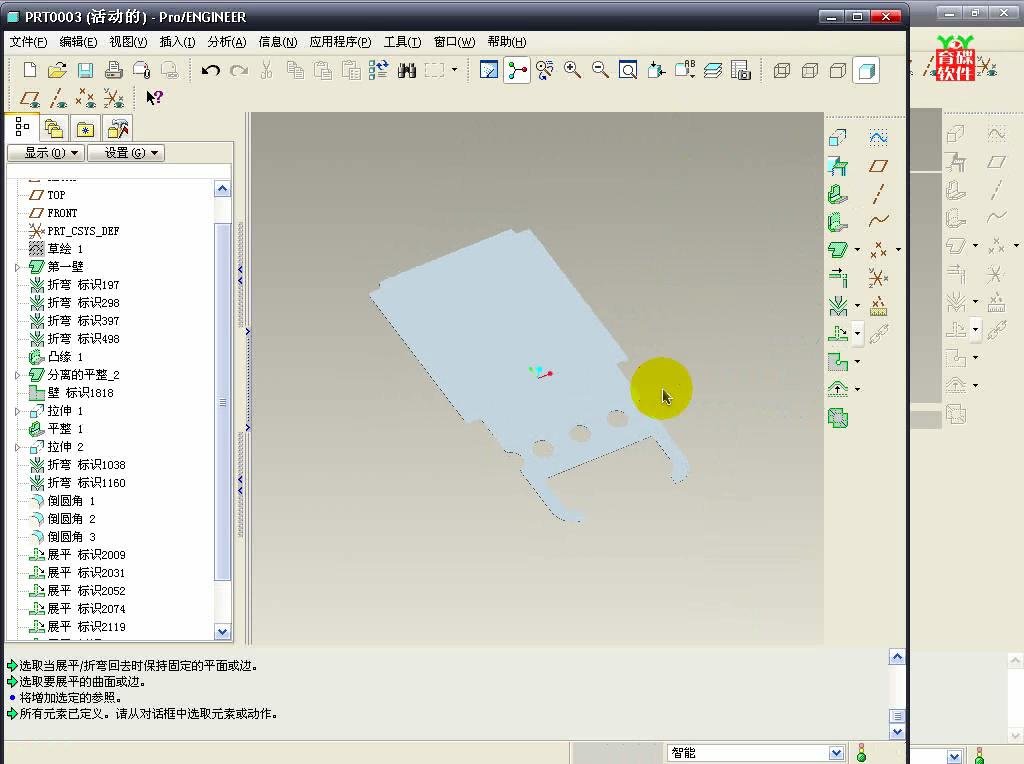Select 展平 标识2009 in model tree

tap(77, 554)
